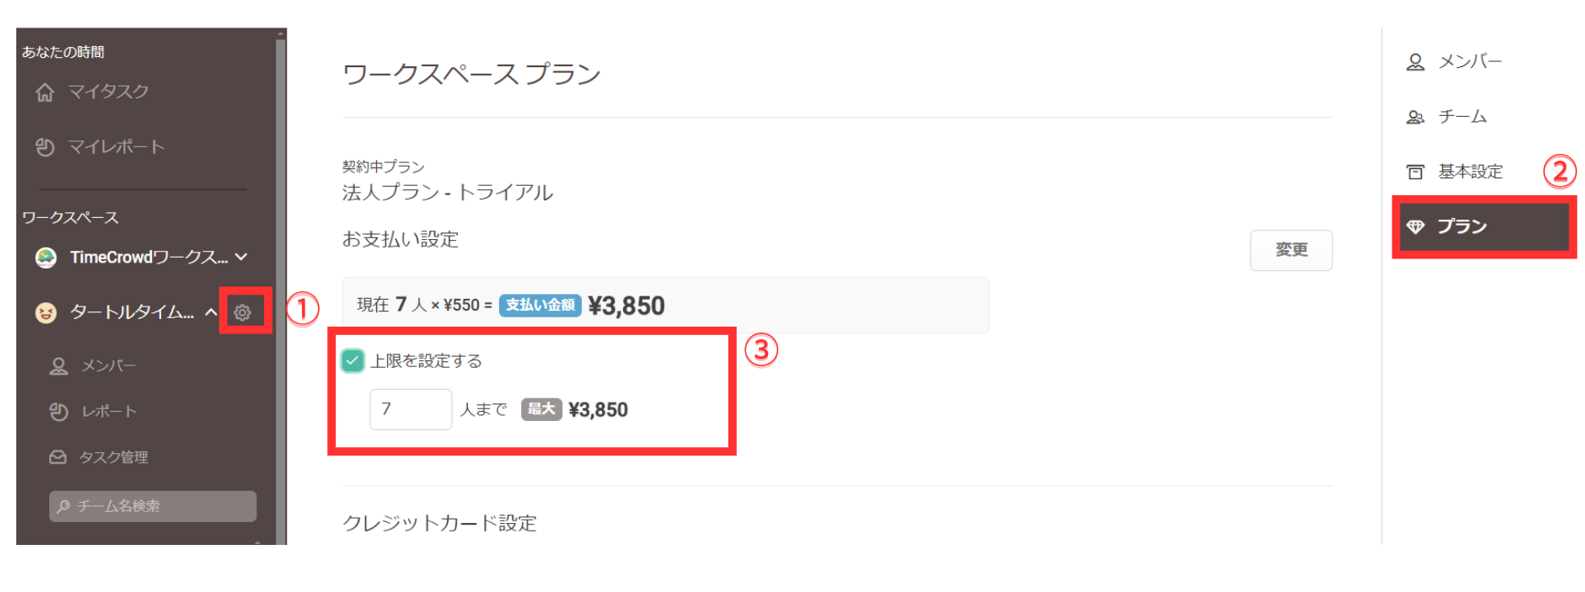Expand the TimeCrowdワークス workspace dropdown

(240, 256)
